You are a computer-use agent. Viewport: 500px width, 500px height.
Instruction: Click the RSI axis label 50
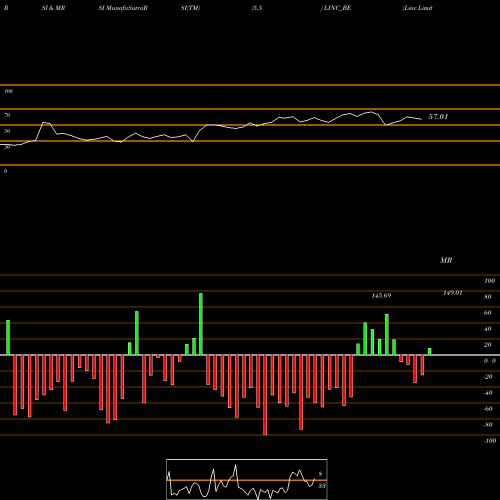(7, 131)
